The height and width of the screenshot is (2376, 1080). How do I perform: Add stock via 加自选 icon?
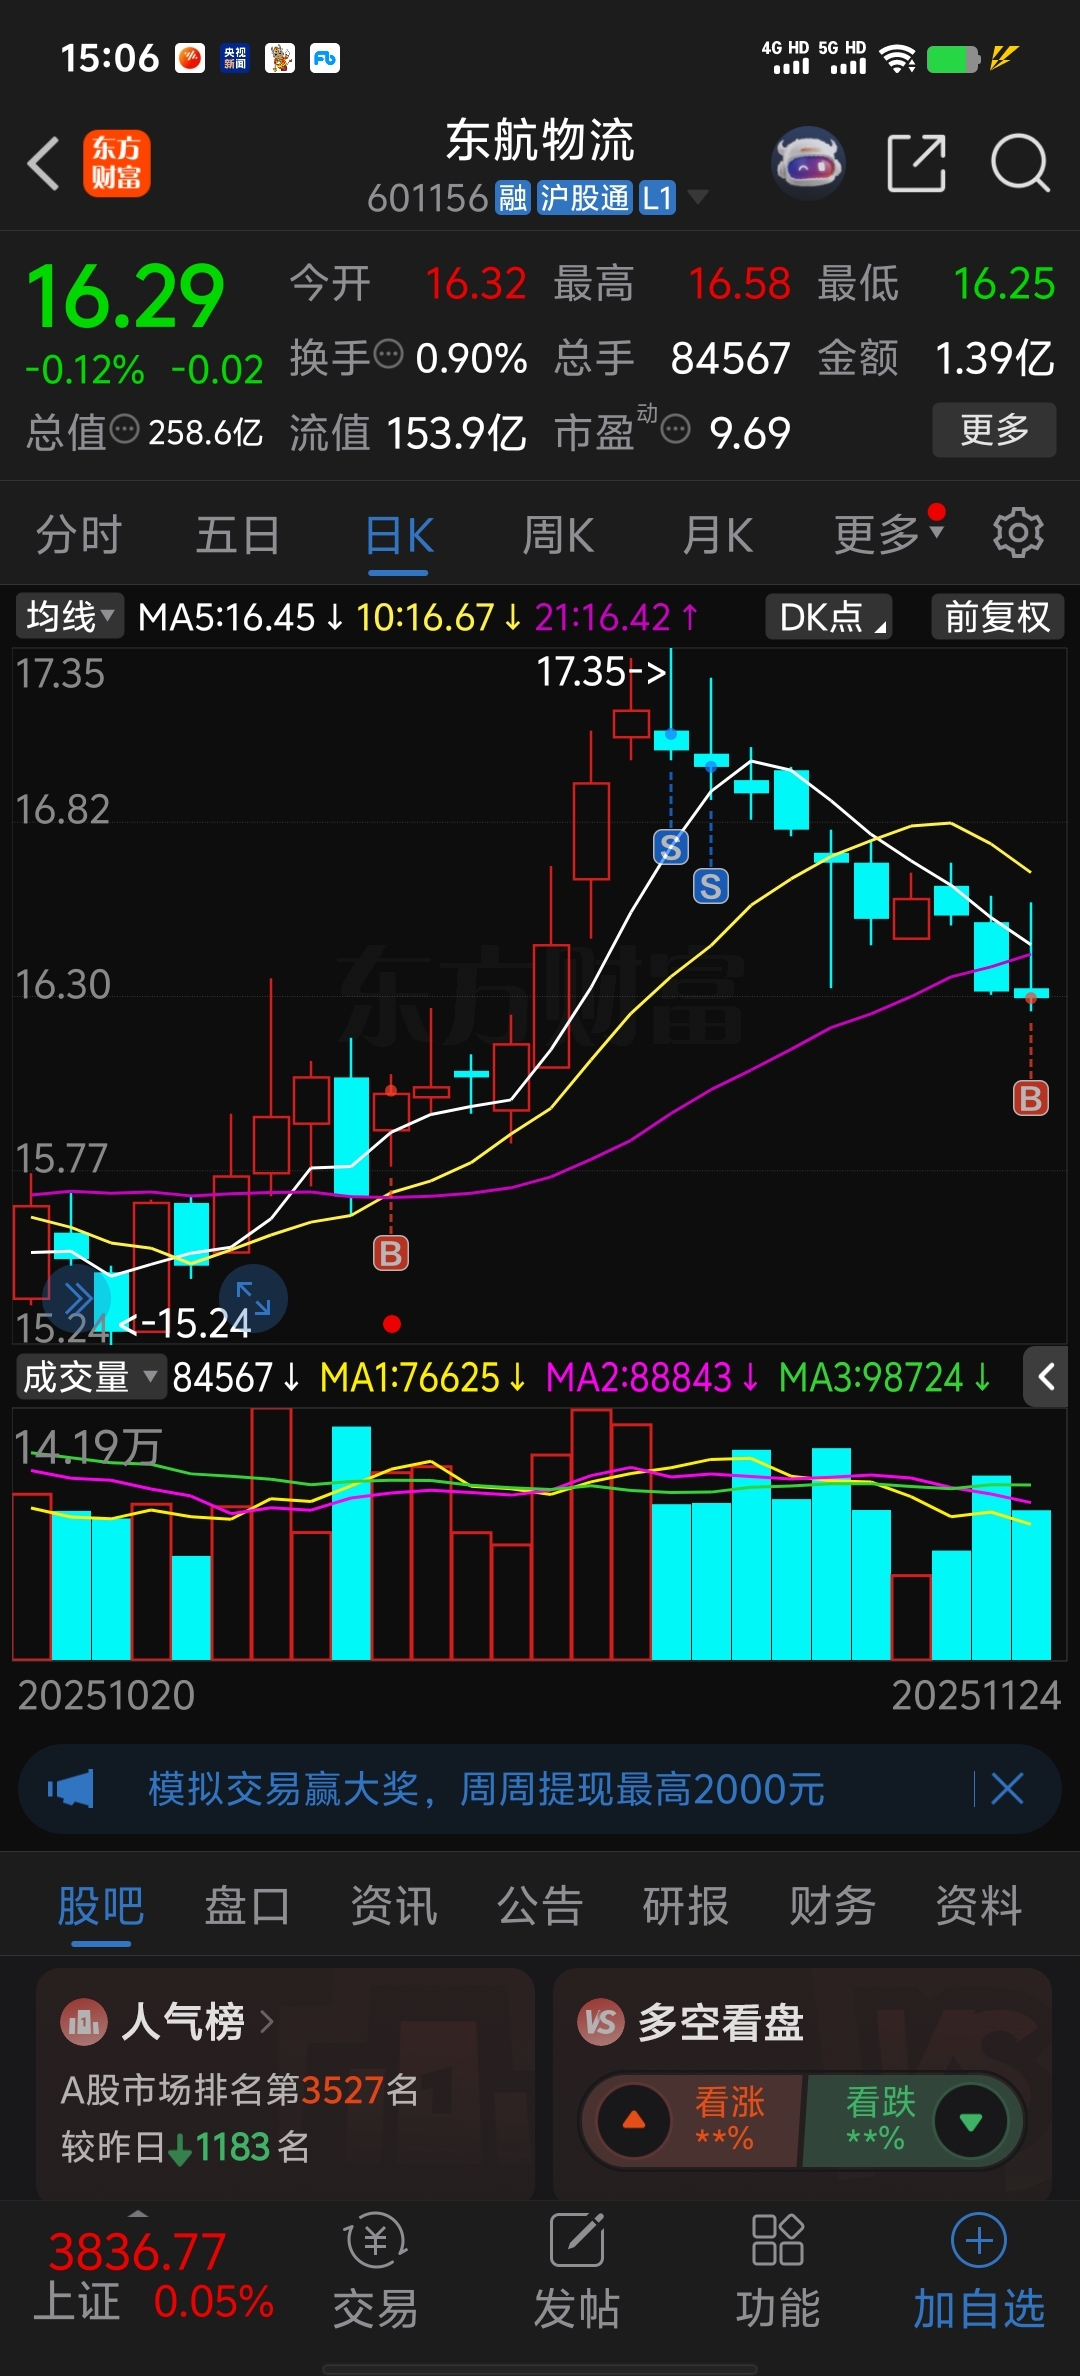pos(979,2240)
